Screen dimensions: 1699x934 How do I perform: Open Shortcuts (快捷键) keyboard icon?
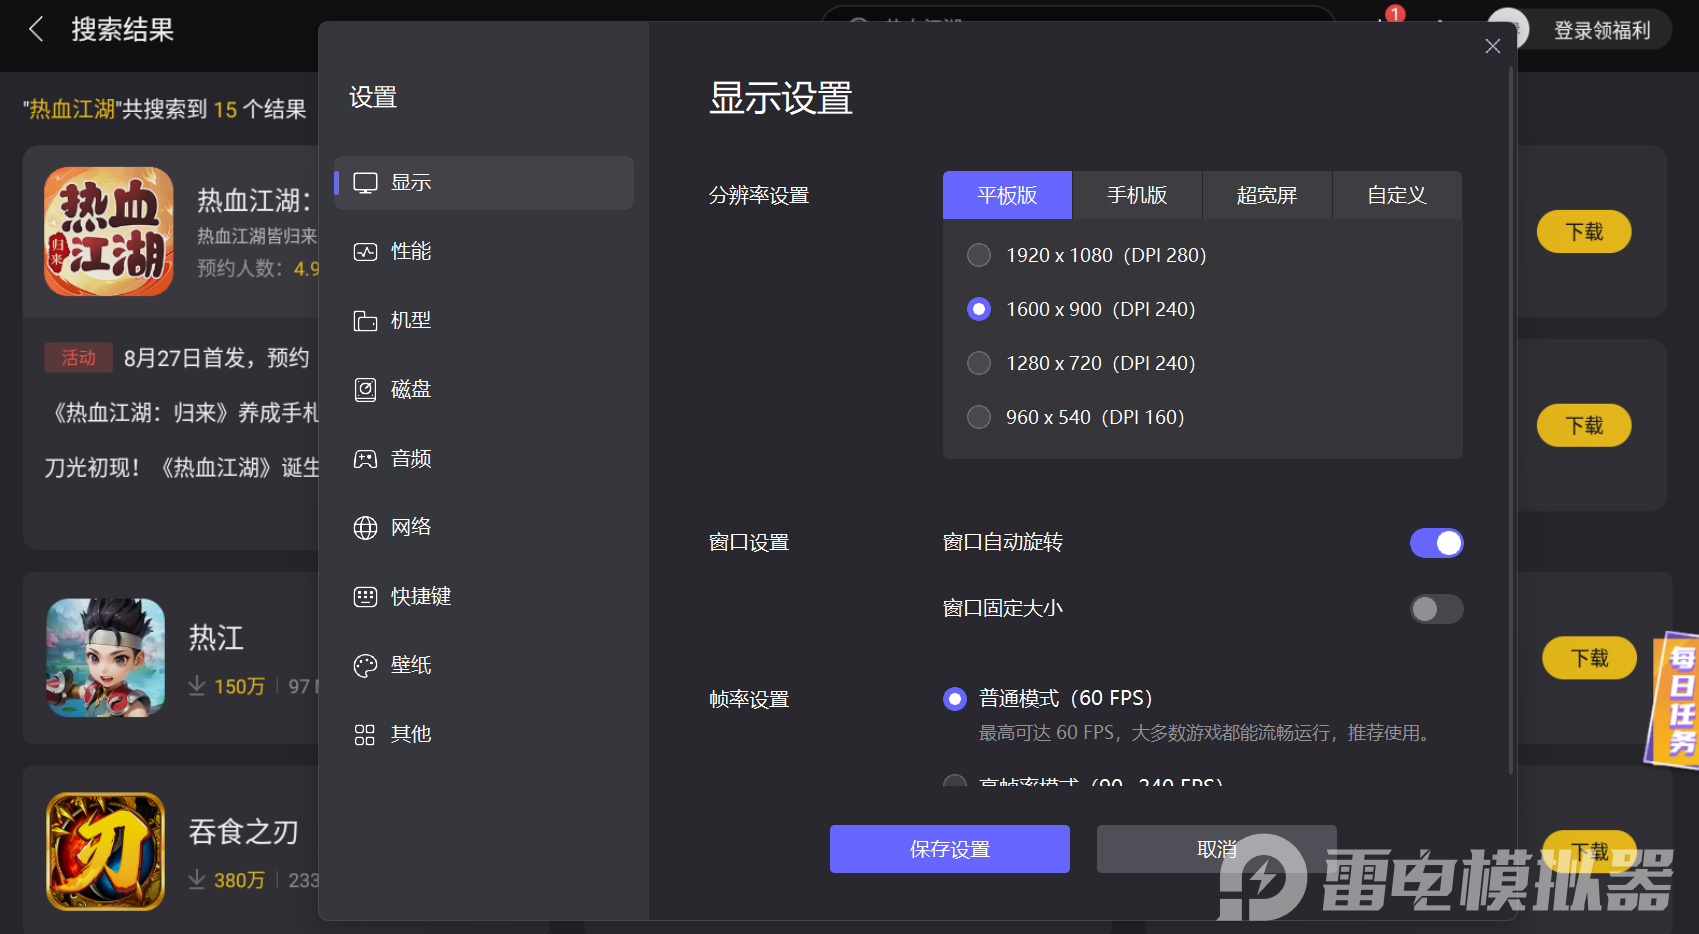(x=365, y=597)
